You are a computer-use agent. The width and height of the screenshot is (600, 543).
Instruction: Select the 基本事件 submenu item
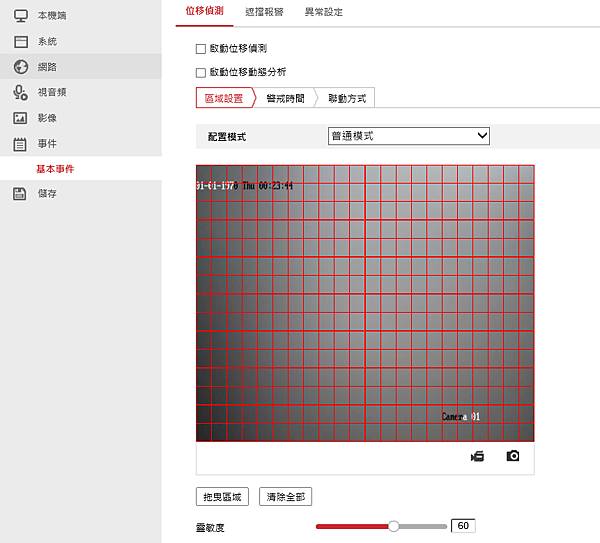(x=81, y=168)
